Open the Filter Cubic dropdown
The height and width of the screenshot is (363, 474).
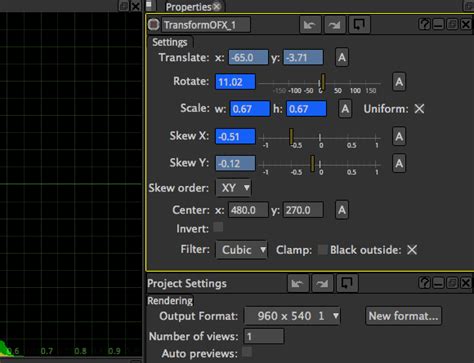tap(242, 250)
